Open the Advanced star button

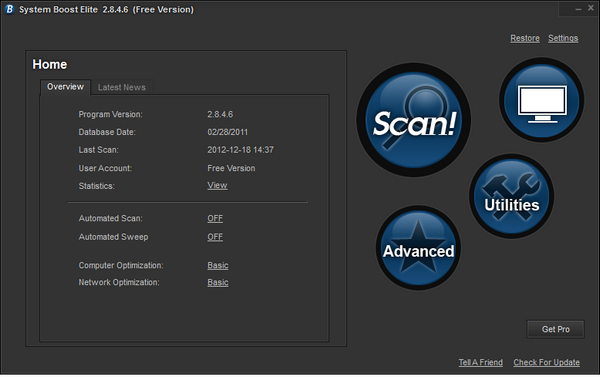click(x=418, y=248)
